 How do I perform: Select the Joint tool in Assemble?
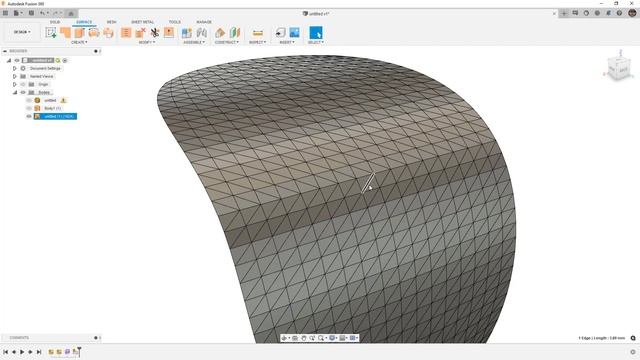[202, 33]
